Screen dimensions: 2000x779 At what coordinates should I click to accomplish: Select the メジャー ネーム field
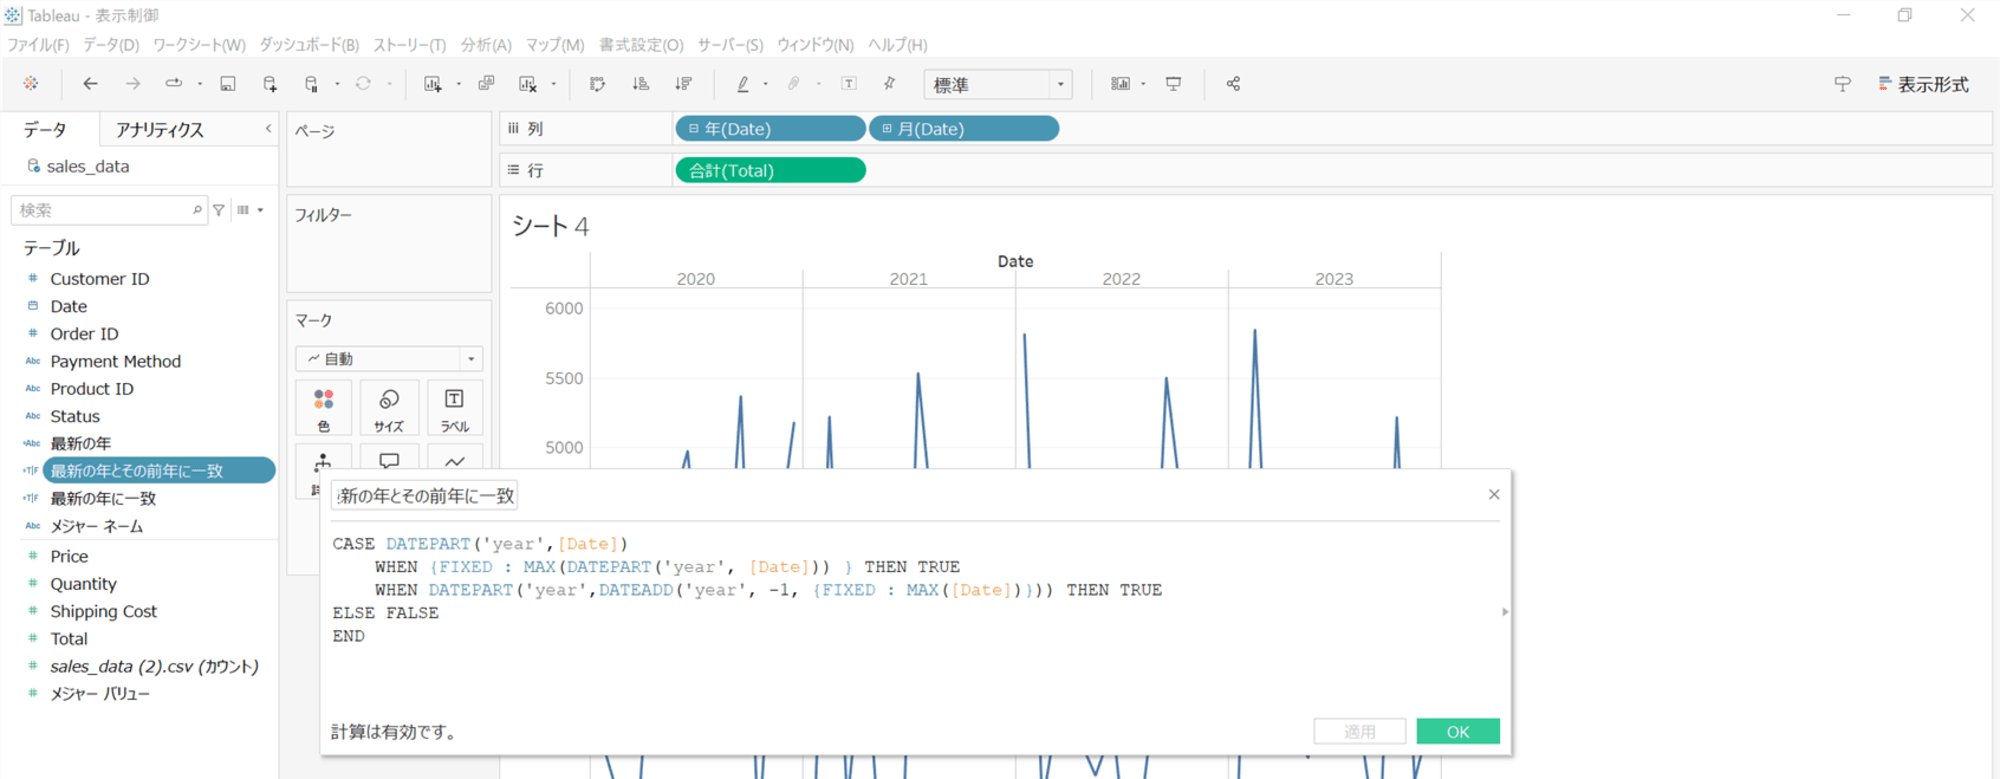97,526
